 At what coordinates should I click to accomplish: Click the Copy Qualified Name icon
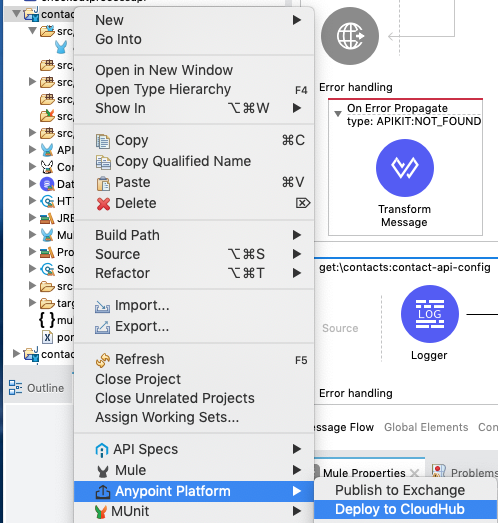[x=103, y=162]
